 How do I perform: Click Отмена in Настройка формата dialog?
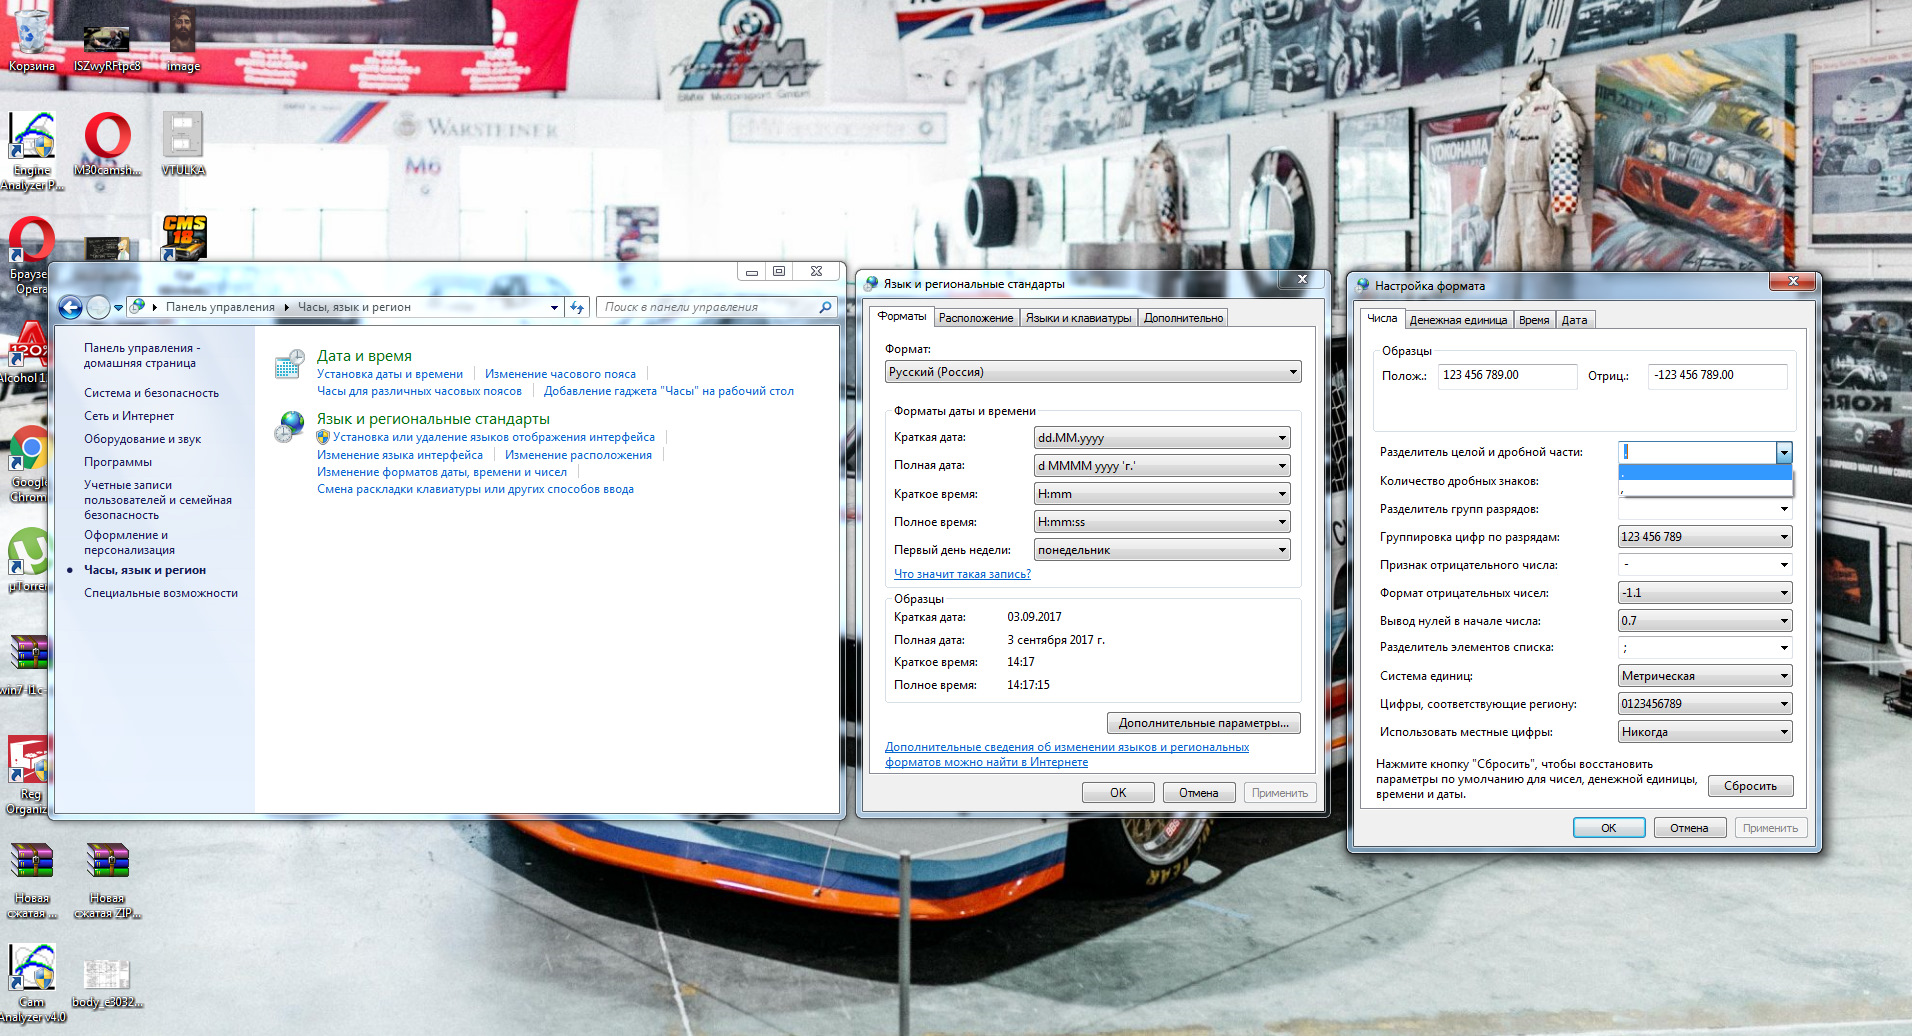pos(1689,828)
